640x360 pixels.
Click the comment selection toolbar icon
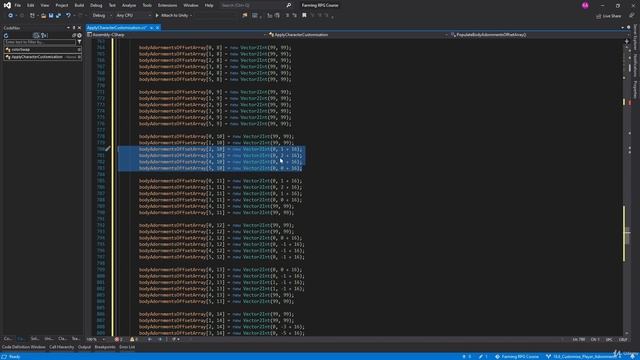[x=270, y=16]
